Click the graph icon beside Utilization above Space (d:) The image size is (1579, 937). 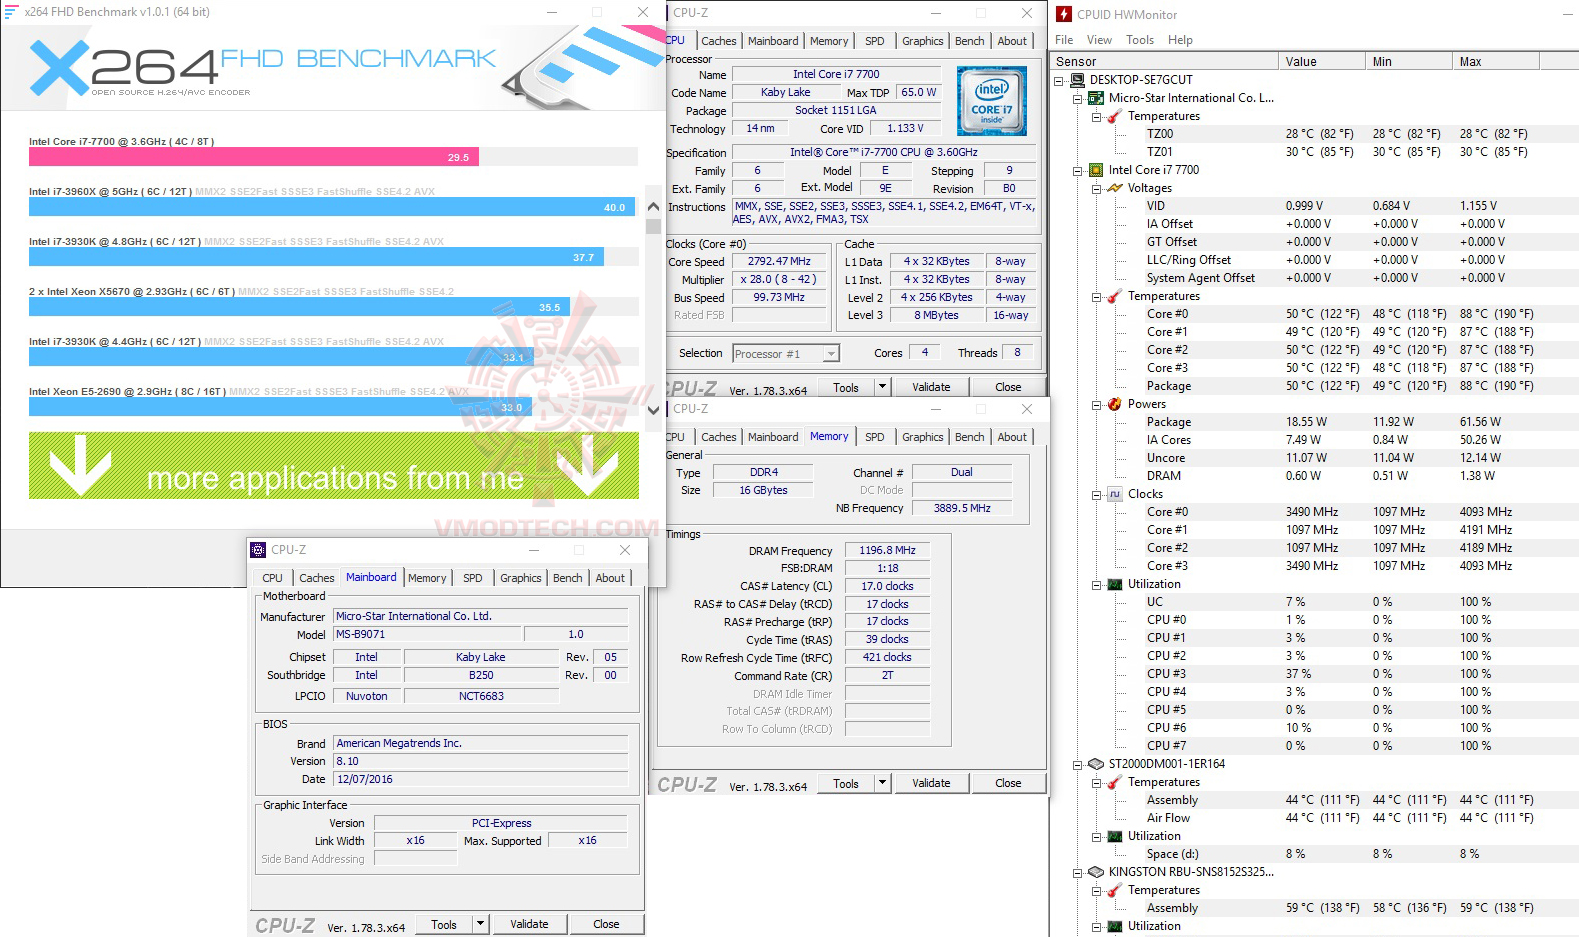tap(1114, 836)
